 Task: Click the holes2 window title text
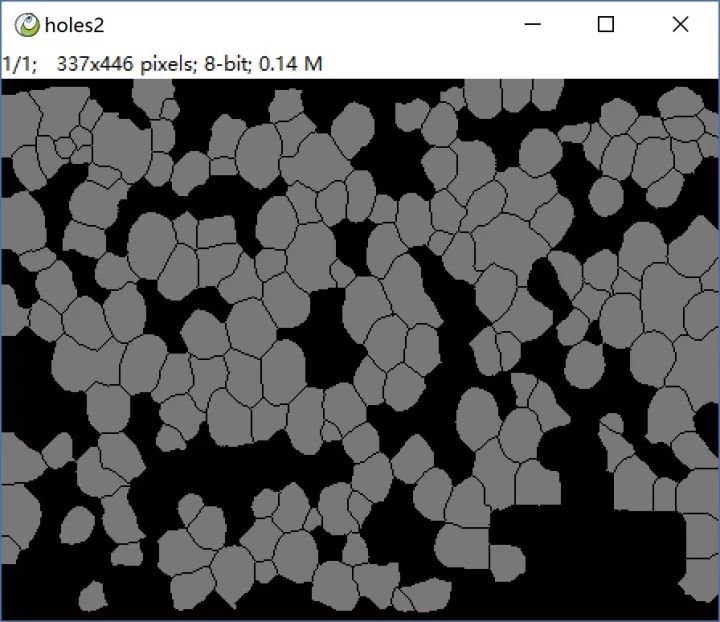[x=74, y=25]
